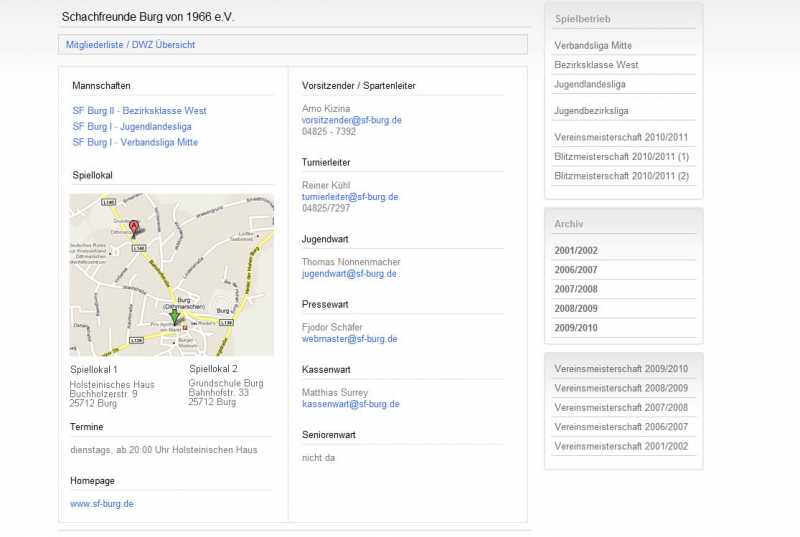Image resolution: width=800 pixels, height=537 pixels.
Task: Open the 2001/2002 archive season
Action: coord(576,251)
